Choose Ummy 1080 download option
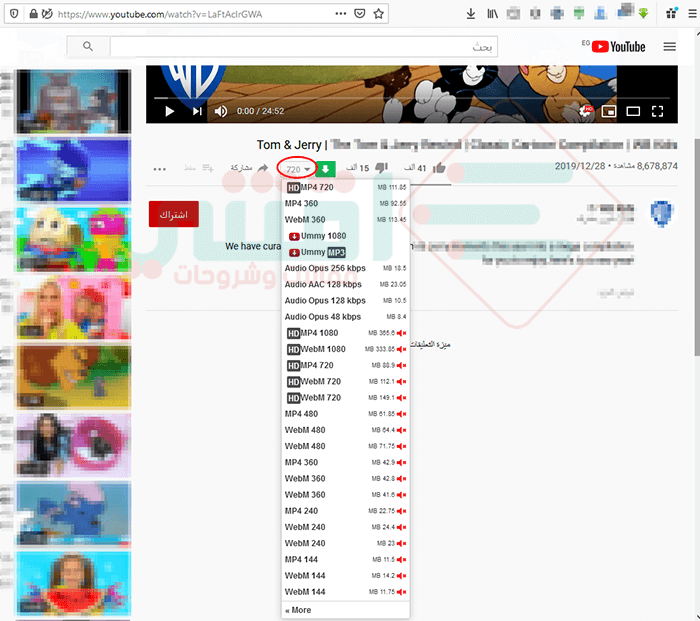 pyautogui.click(x=346, y=236)
